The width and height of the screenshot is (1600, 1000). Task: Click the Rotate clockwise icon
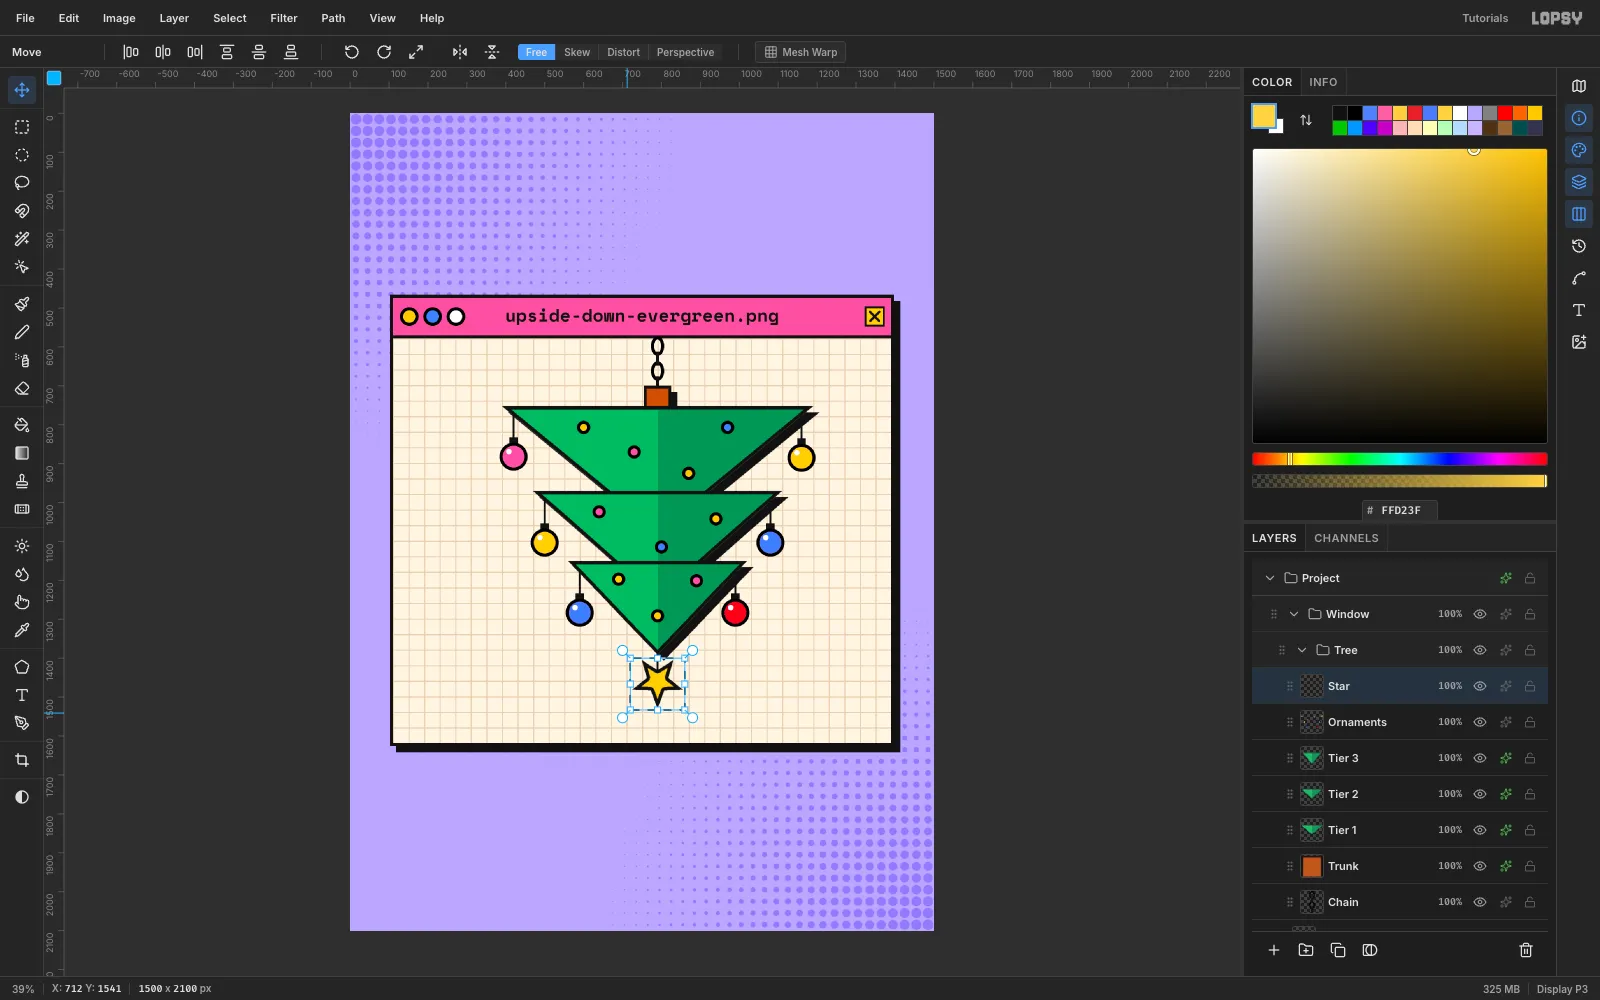click(x=384, y=52)
